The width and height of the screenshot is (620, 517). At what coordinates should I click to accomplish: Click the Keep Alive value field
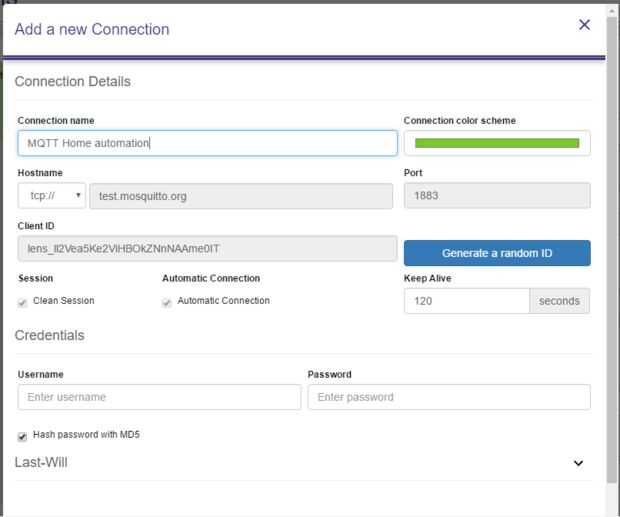point(466,301)
